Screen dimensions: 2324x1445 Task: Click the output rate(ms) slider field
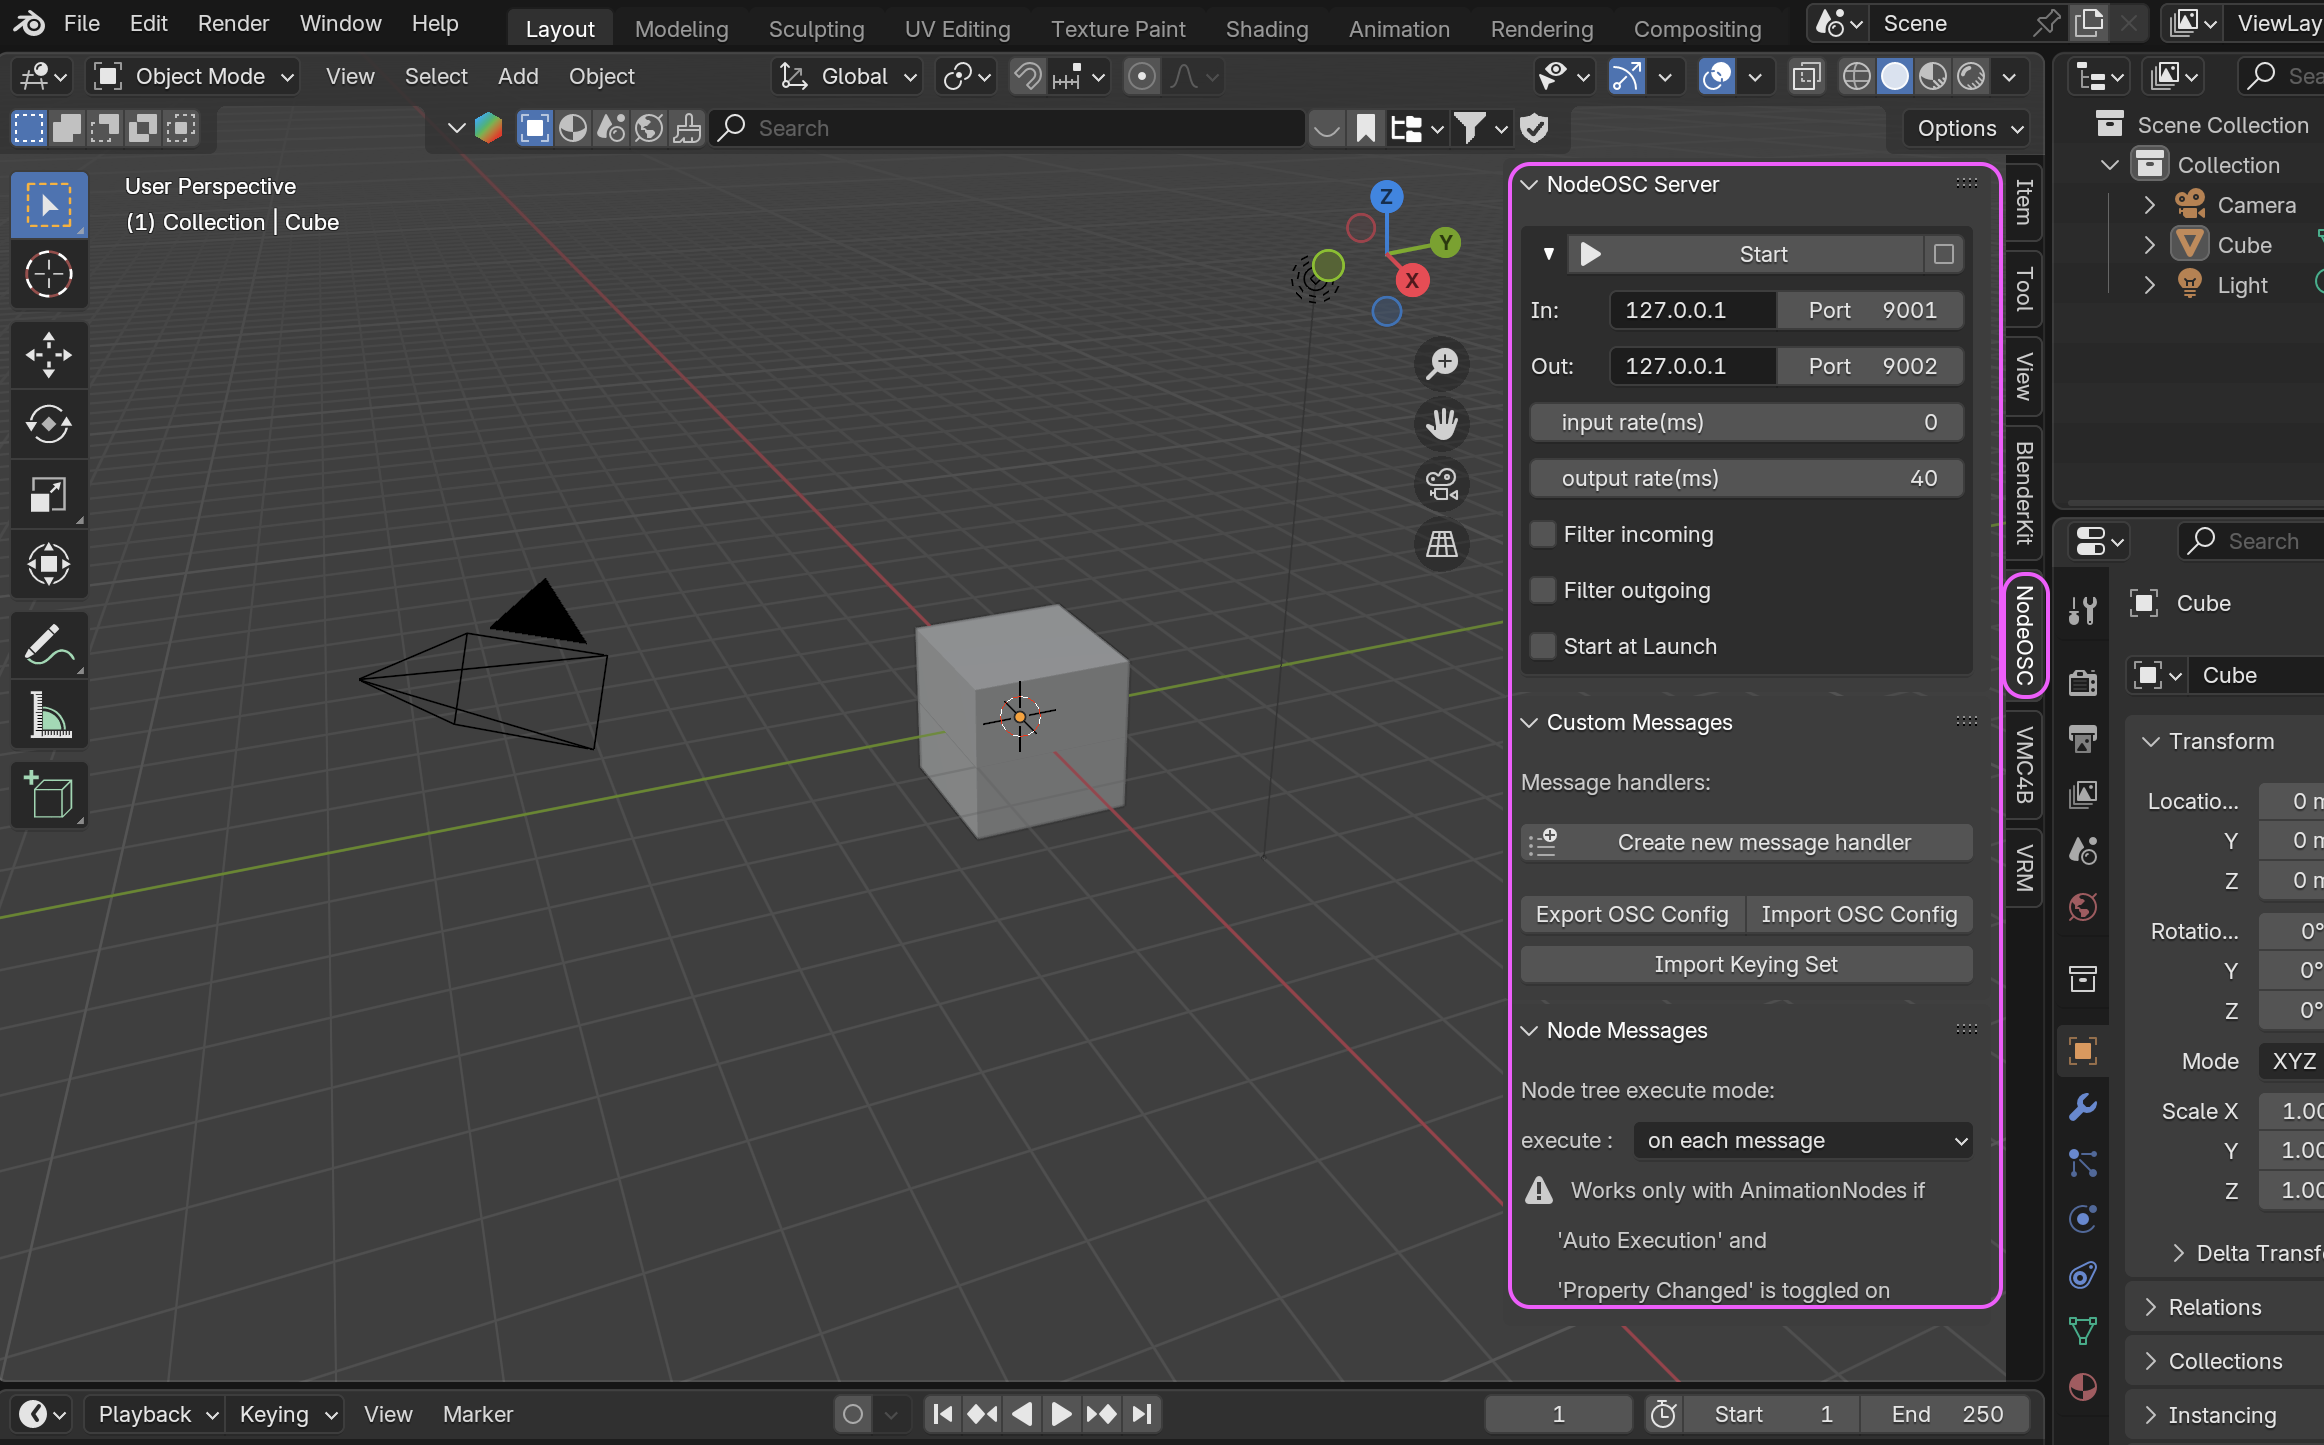[1746, 479]
